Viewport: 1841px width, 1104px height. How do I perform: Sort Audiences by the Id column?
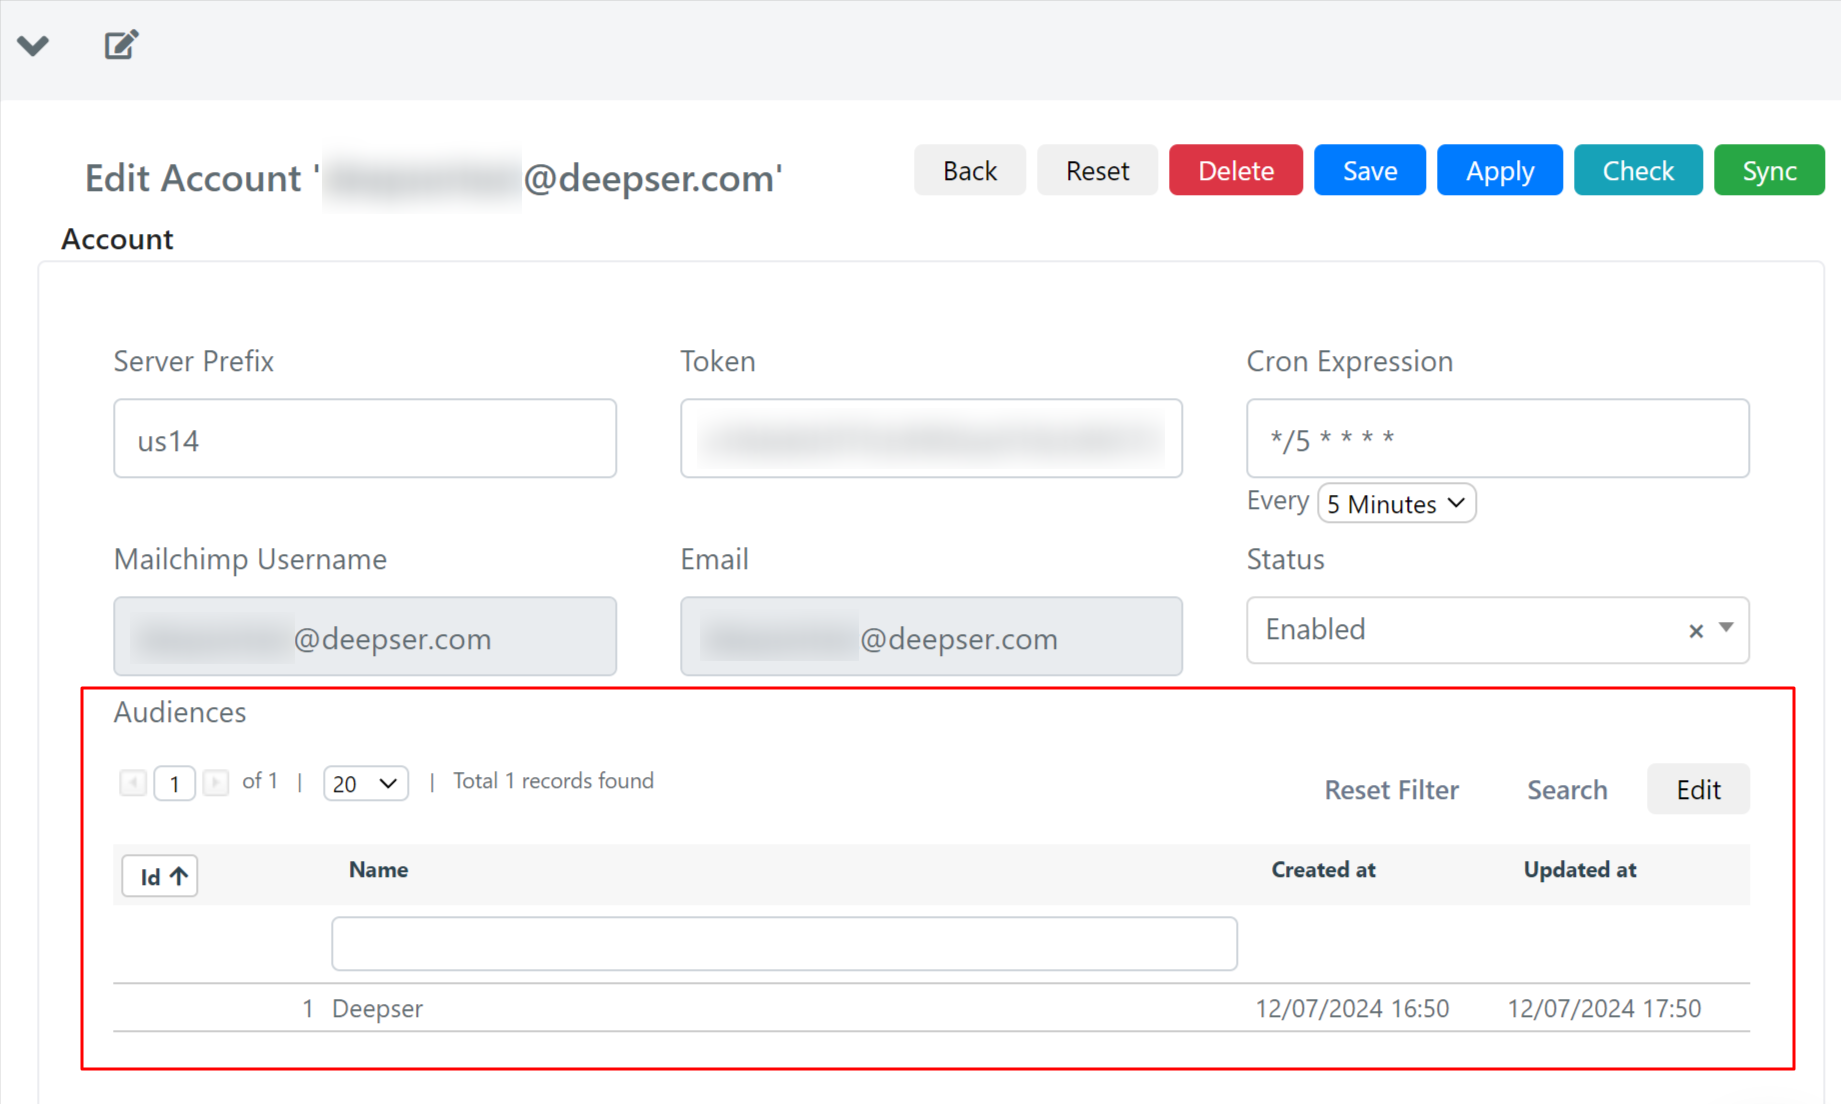[160, 876]
